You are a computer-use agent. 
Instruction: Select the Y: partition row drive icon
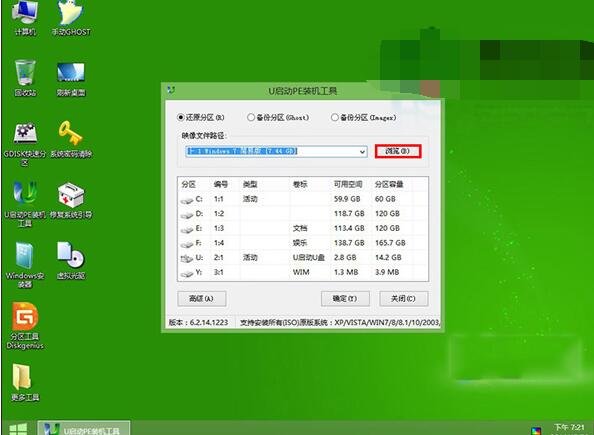tap(187, 273)
